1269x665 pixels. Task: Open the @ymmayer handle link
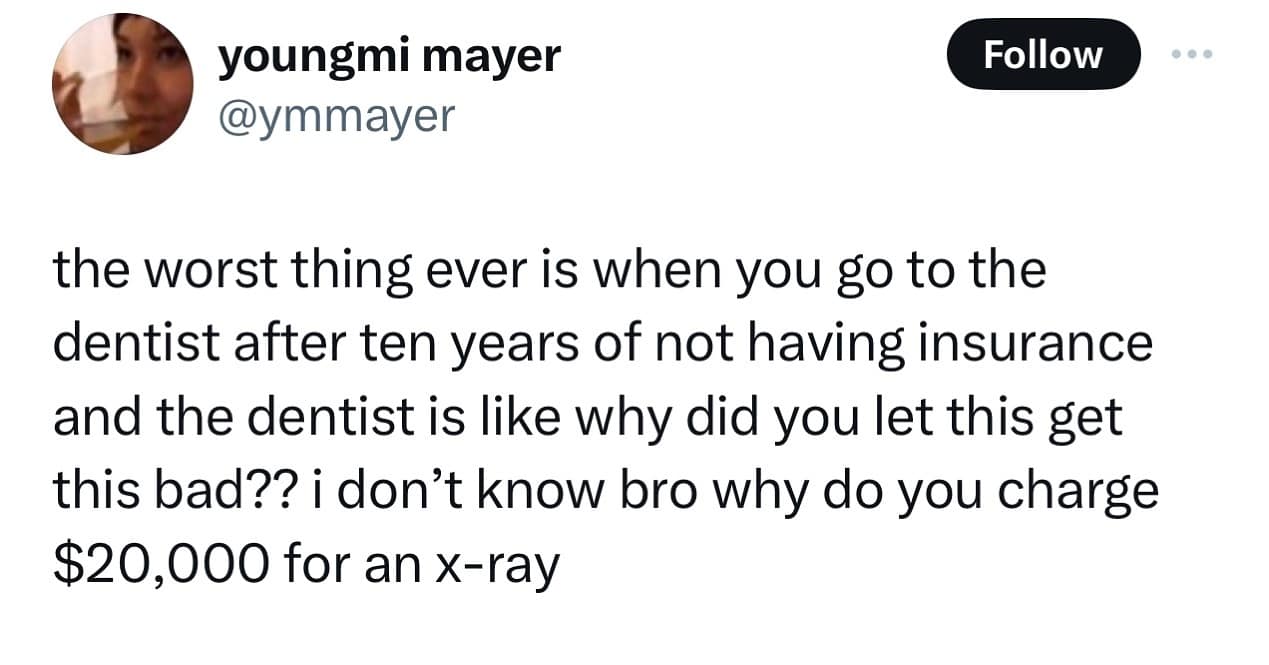click(x=336, y=116)
